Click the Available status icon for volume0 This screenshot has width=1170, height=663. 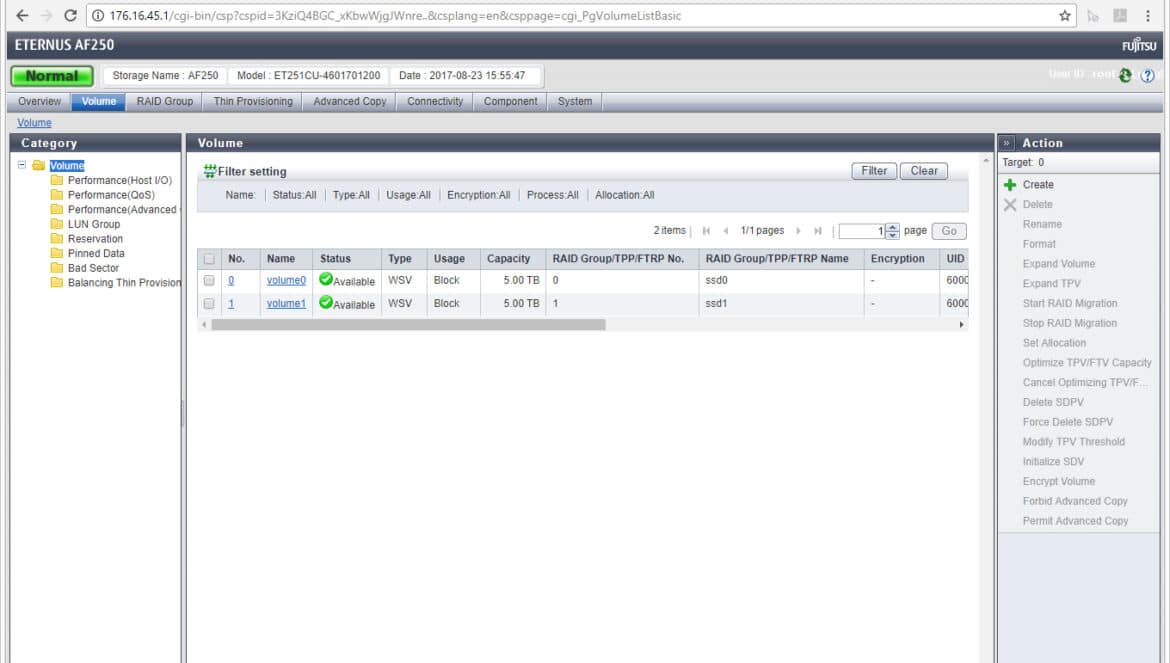tap(326, 280)
